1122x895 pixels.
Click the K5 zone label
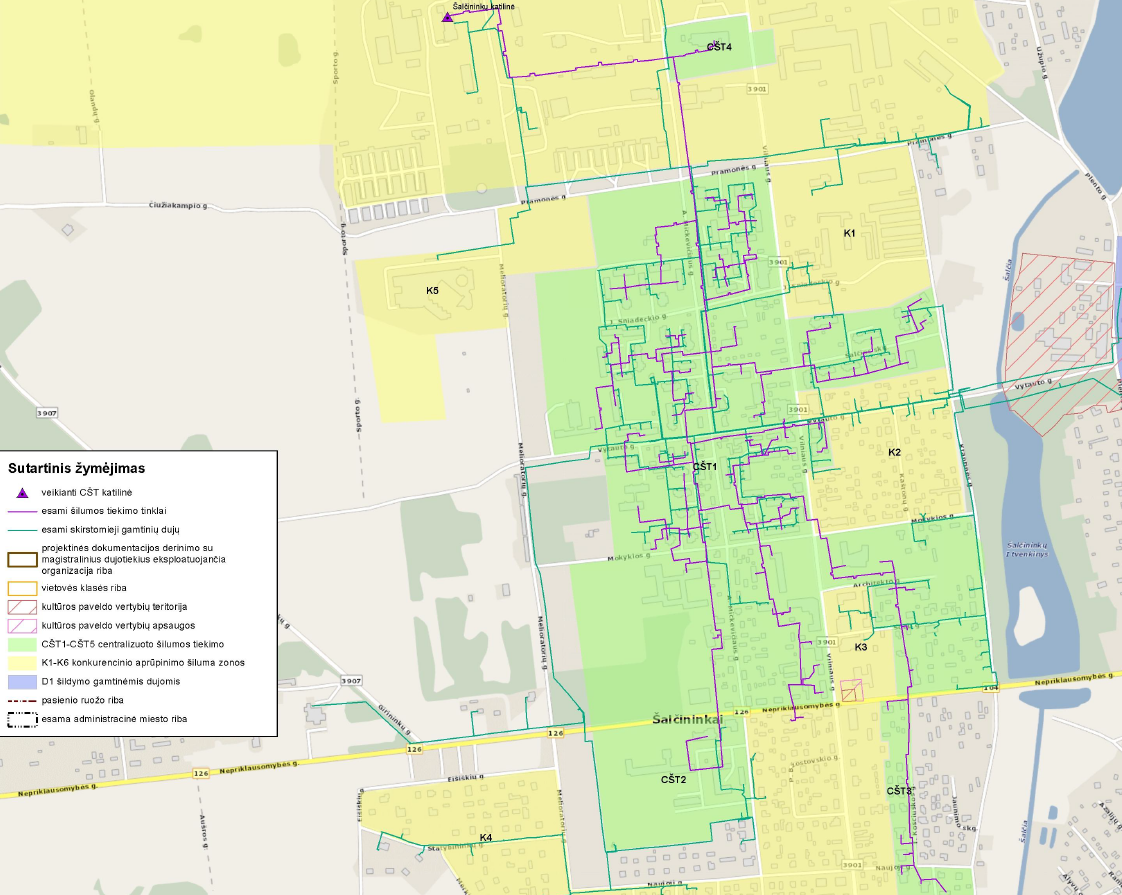[x=432, y=290]
